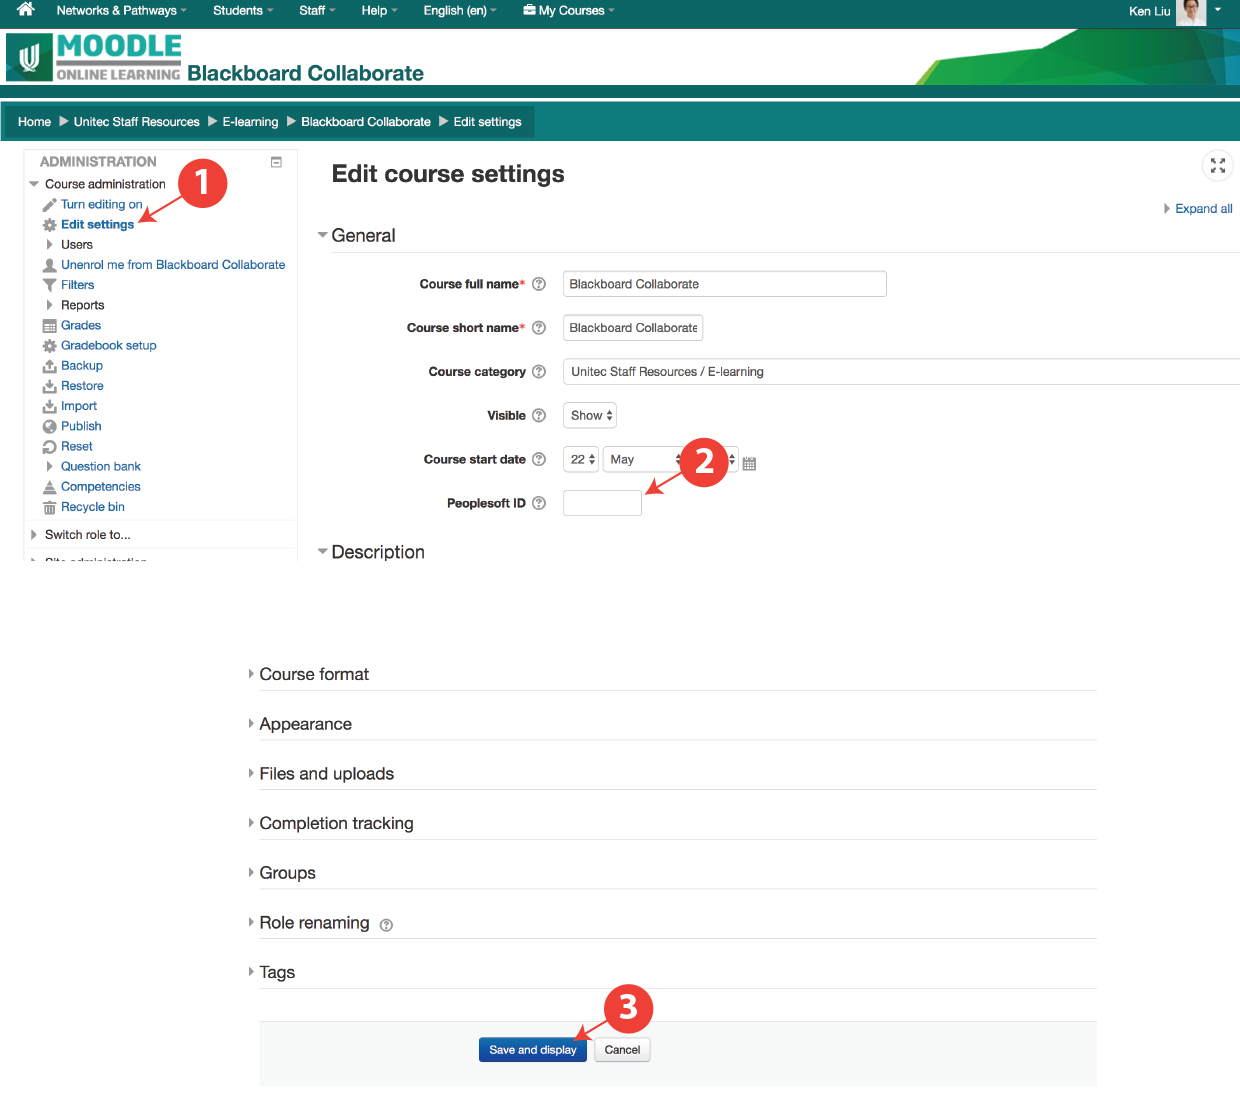Click the table icon beside Grades
Image resolution: width=1240 pixels, height=1102 pixels.
pyautogui.click(x=49, y=326)
